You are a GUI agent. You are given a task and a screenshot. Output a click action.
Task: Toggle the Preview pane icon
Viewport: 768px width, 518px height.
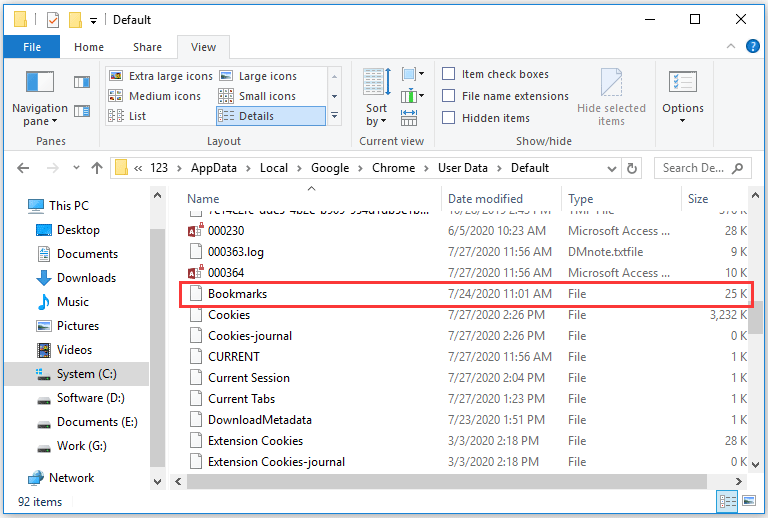(x=82, y=82)
